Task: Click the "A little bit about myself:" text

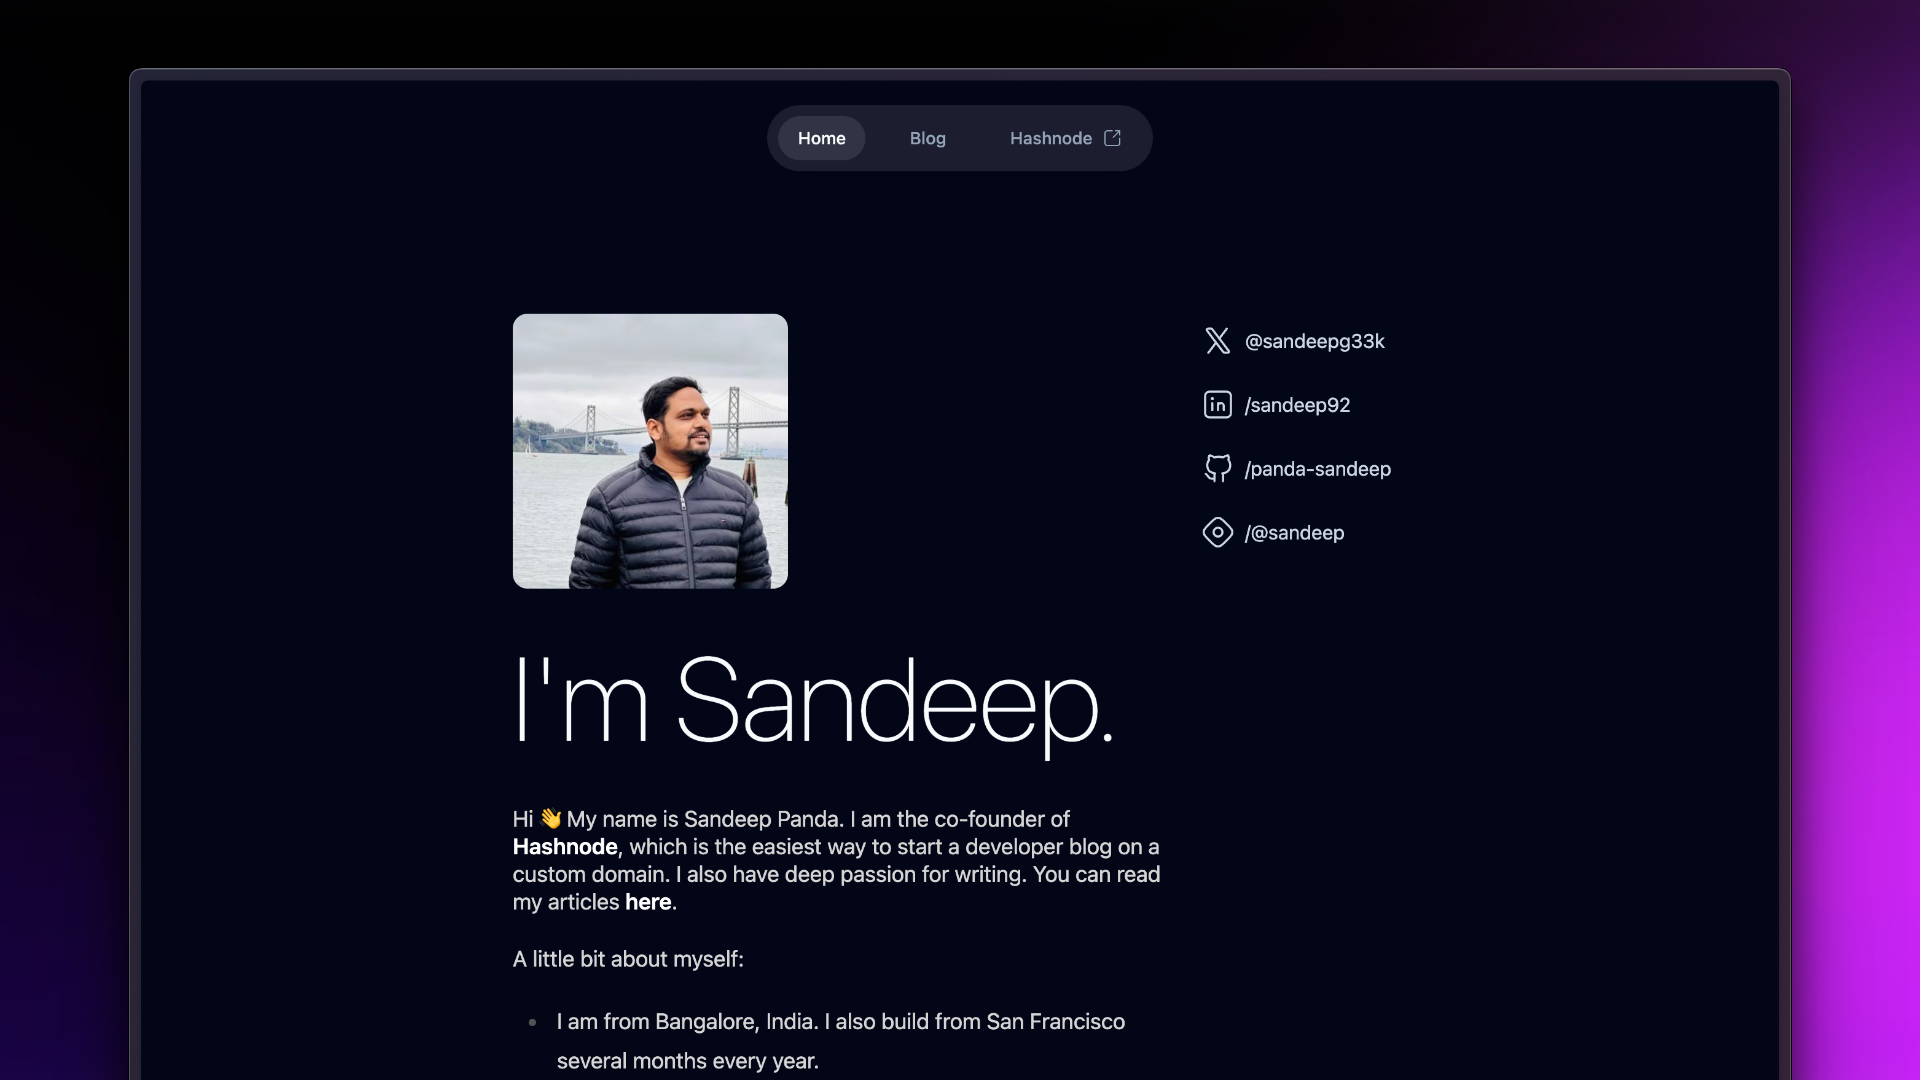Action: [628, 959]
